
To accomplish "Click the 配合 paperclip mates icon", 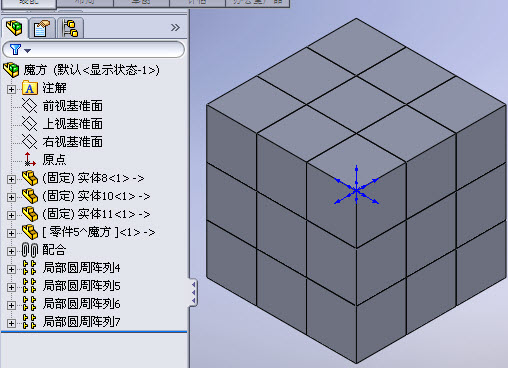I will coord(30,250).
